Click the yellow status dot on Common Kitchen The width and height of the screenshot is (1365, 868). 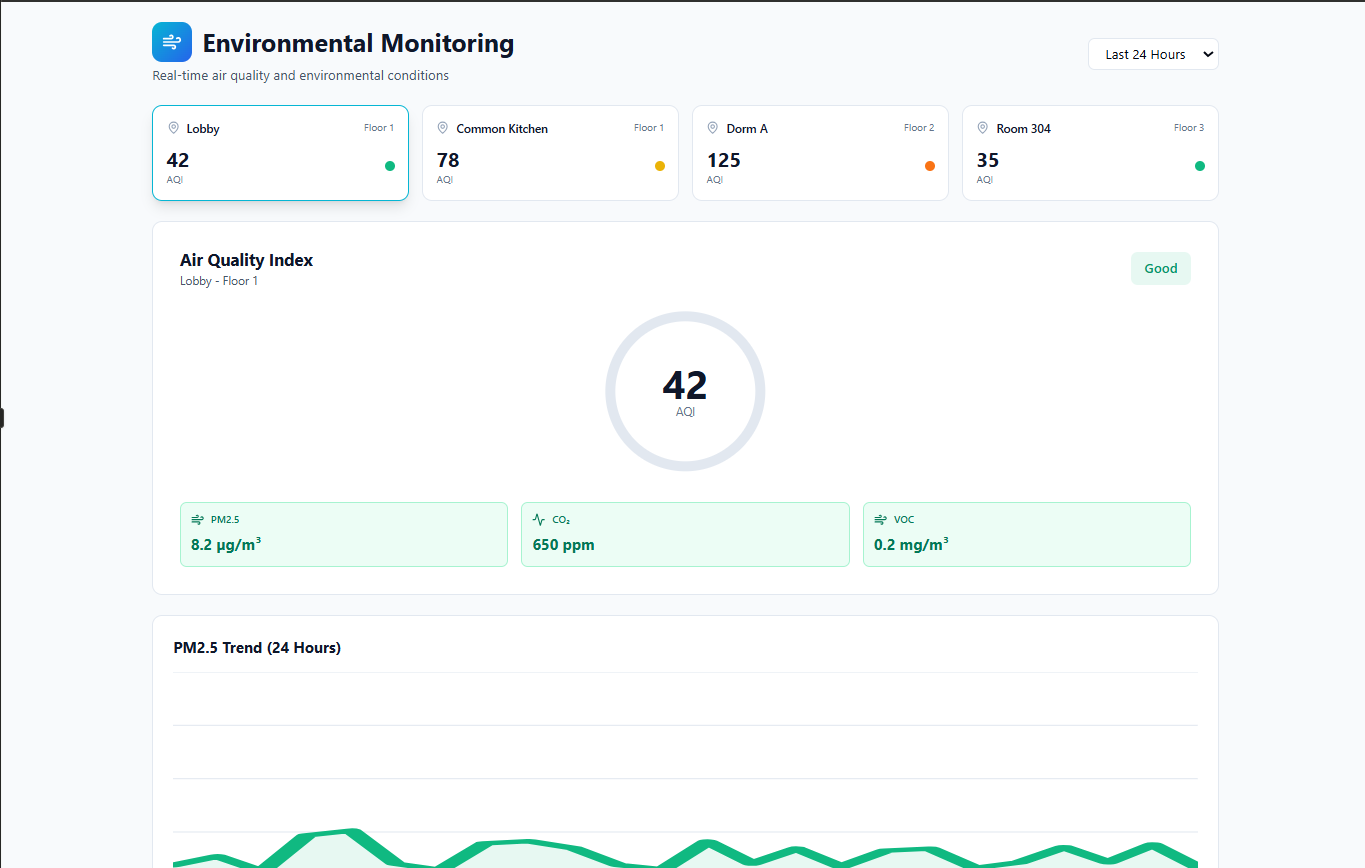[x=660, y=166]
